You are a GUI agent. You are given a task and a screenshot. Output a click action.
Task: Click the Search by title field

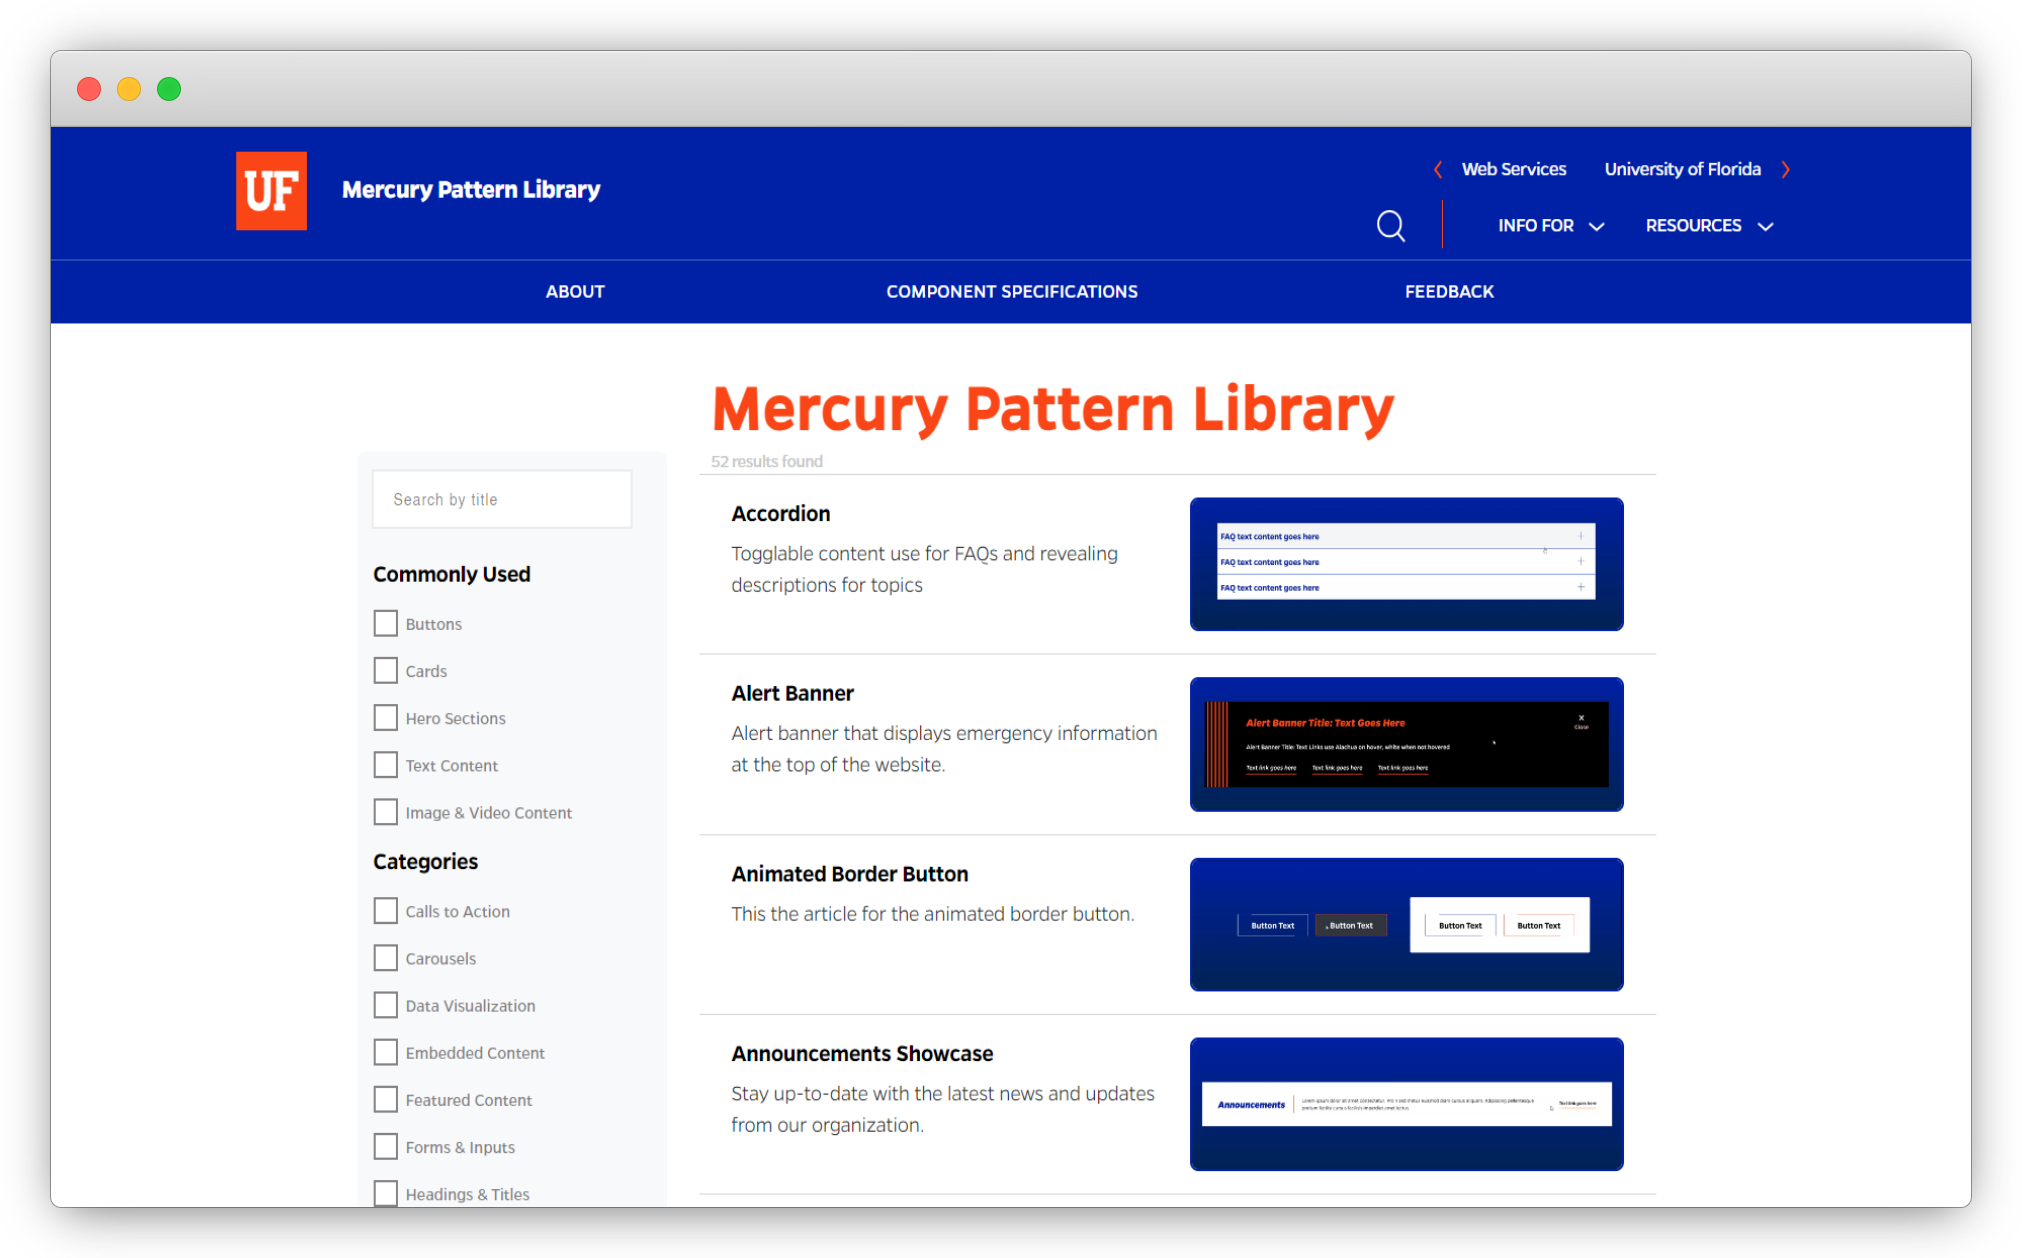(501, 499)
